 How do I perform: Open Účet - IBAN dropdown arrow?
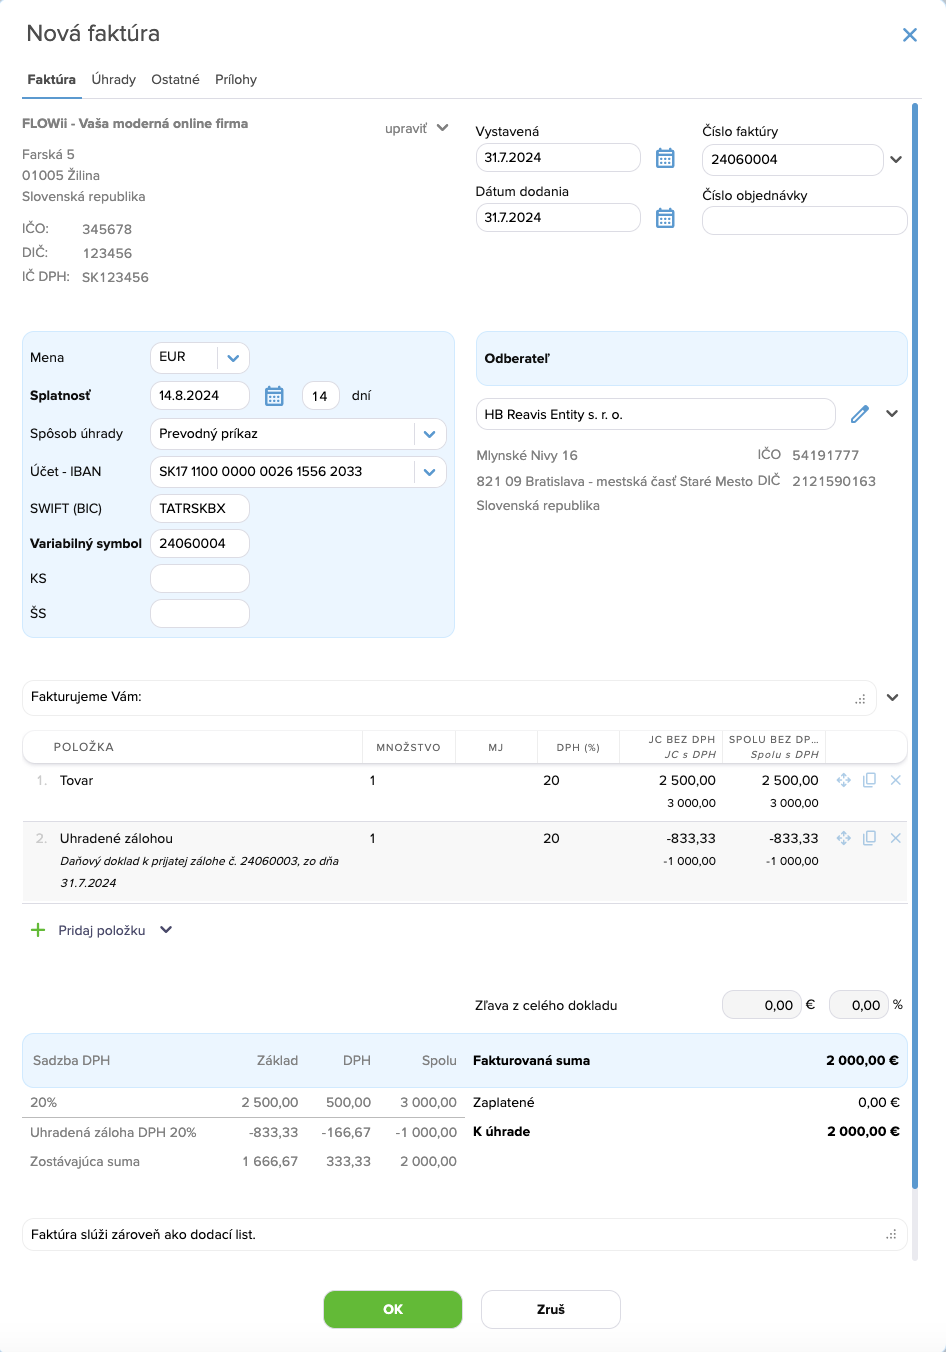(x=429, y=472)
